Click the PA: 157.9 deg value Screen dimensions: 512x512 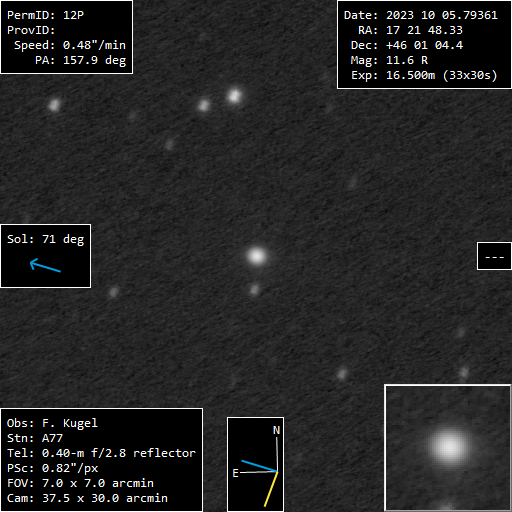(x=80, y=60)
